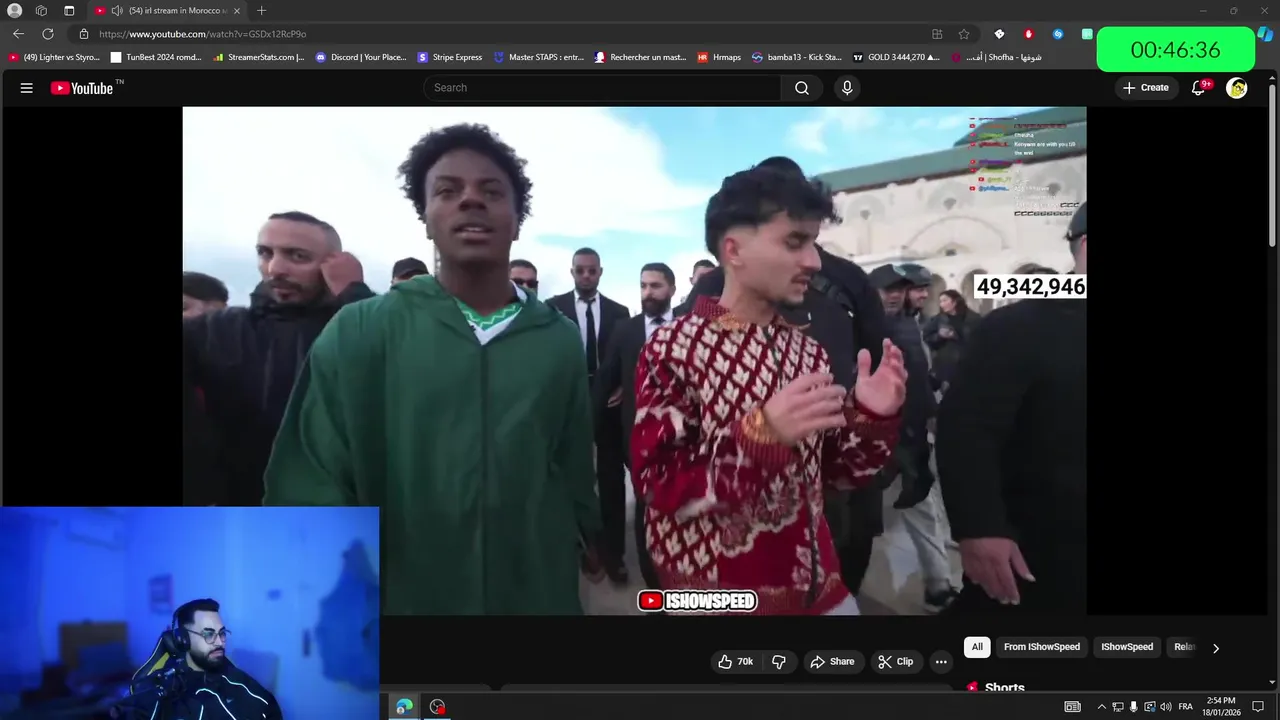Open the Lighter vs Styro bookmark
Viewport: 1280px width, 720px height.
tap(54, 57)
